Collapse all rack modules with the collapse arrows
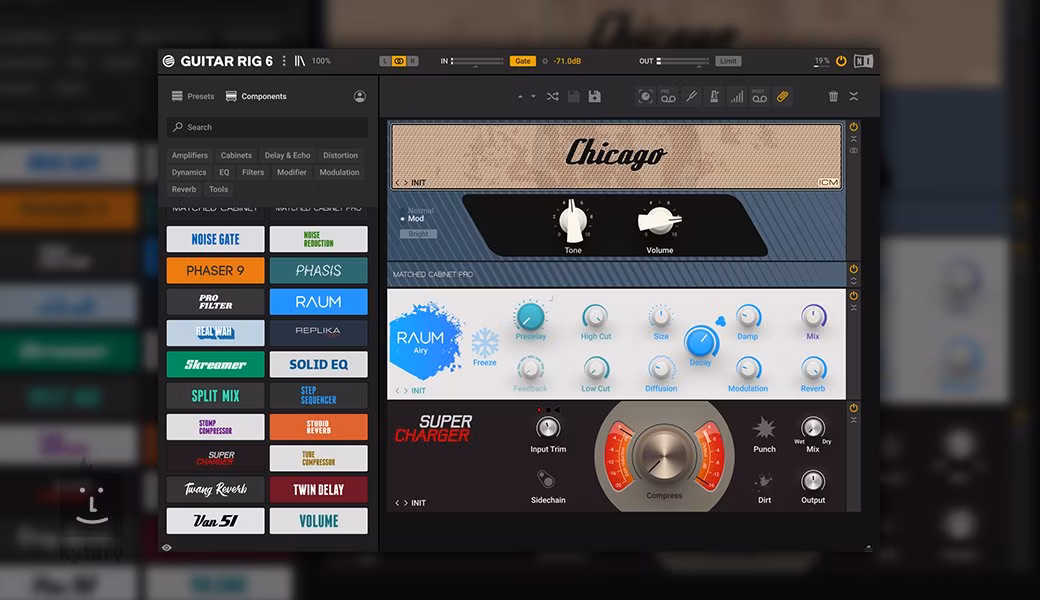This screenshot has width=1040, height=600. [854, 96]
